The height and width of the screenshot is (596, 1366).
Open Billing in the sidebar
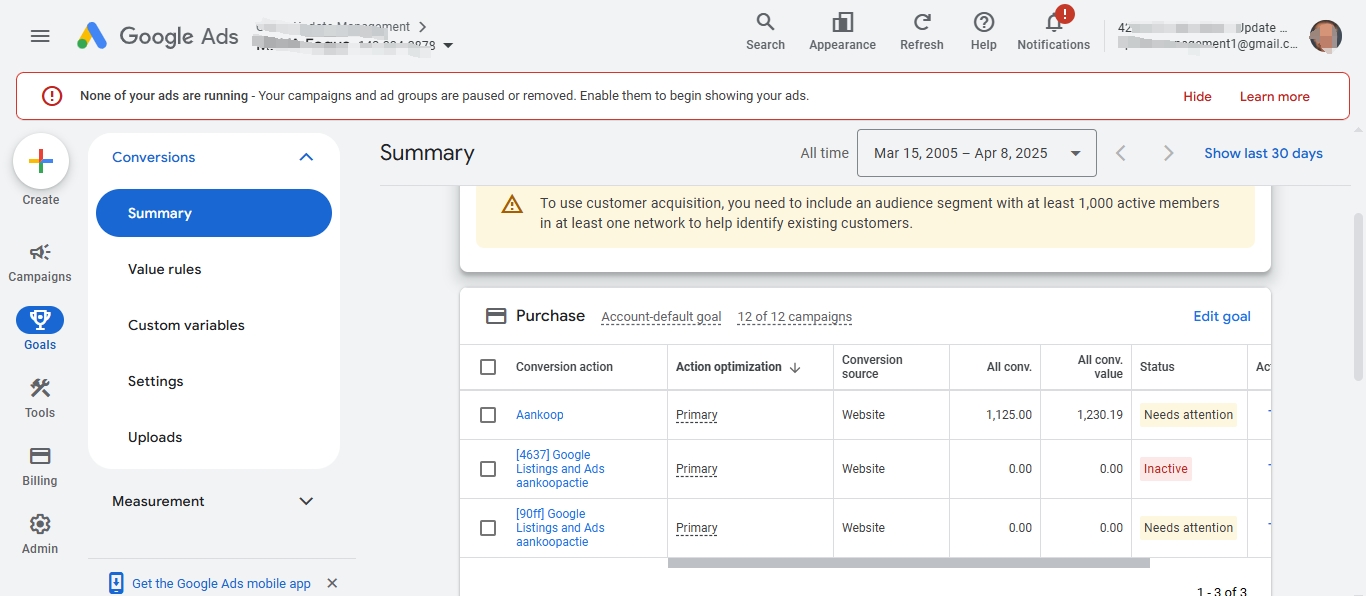point(40,466)
